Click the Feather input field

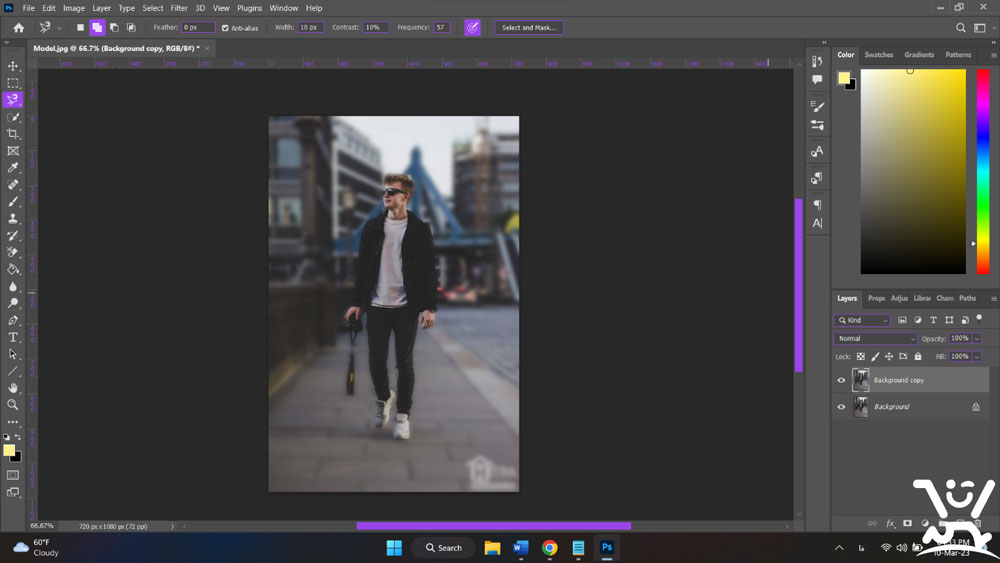(x=198, y=27)
